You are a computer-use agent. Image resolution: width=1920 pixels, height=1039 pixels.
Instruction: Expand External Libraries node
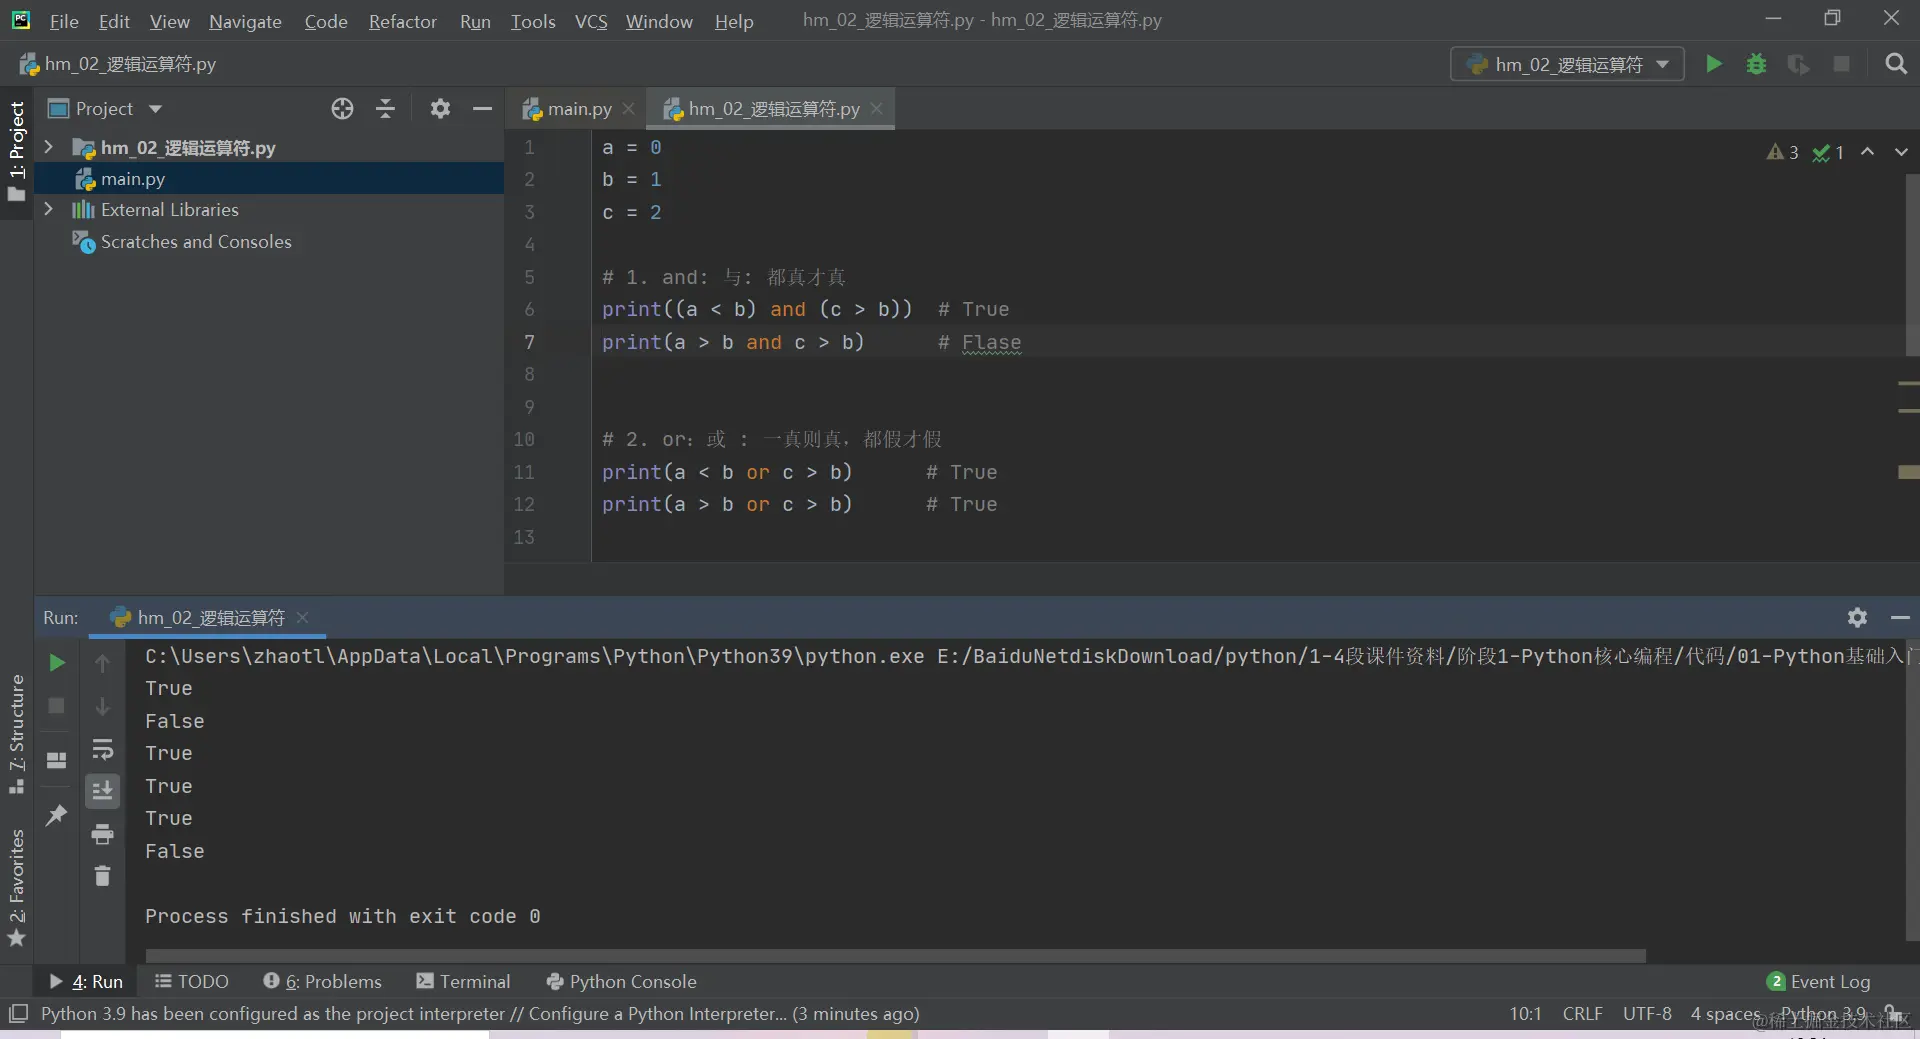click(x=48, y=209)
